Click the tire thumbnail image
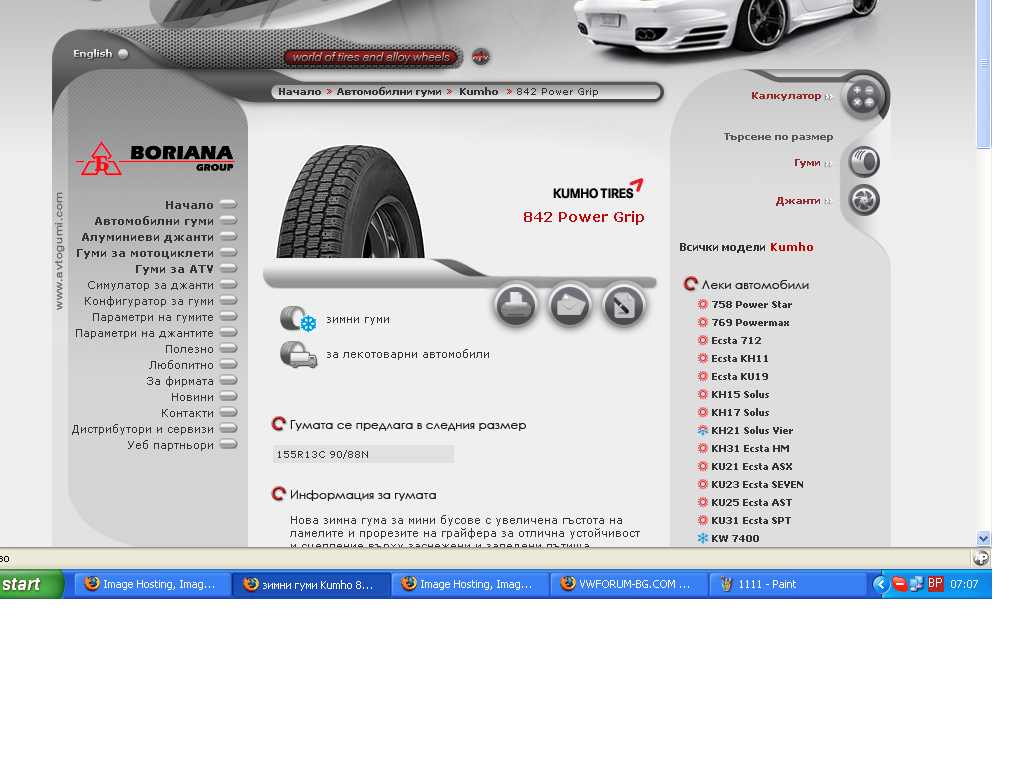Screen dimensions: 1024x768 pyautogui.click(x=351, y=201)
